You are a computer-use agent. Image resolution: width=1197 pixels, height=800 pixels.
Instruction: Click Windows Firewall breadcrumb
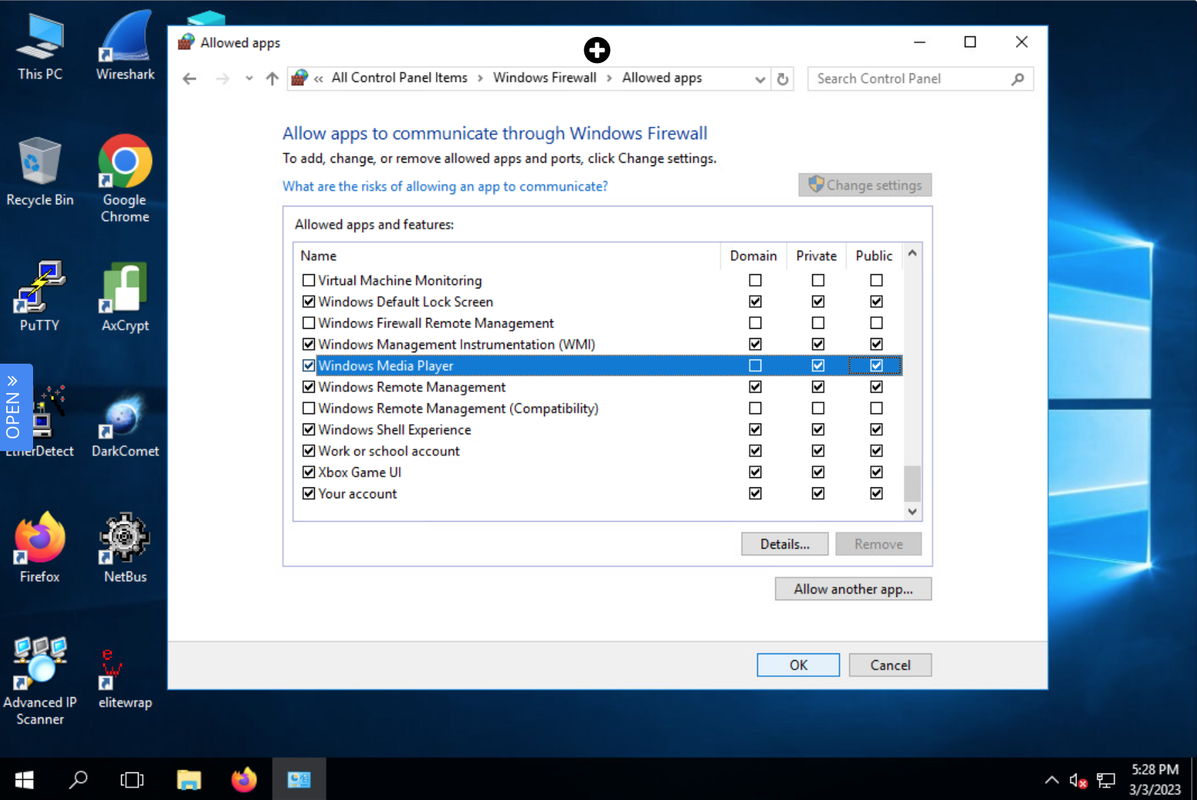pos(544,78)
